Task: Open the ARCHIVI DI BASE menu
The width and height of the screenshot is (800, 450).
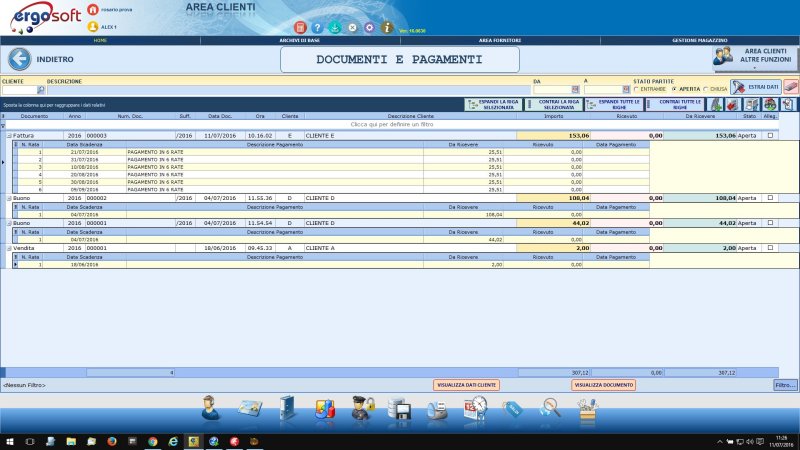Action: pyautogui.click(x=299, y=40)
